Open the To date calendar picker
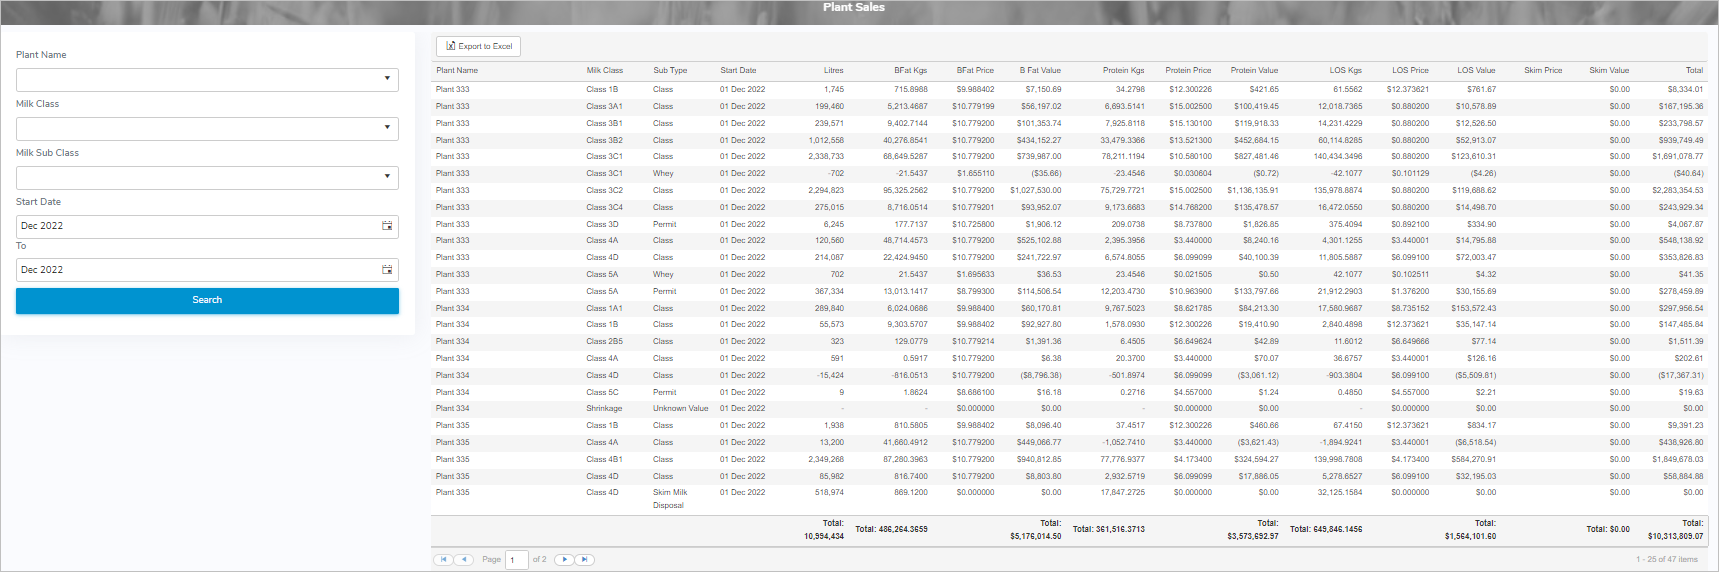 pyautogui.click(x=387, y=270)
